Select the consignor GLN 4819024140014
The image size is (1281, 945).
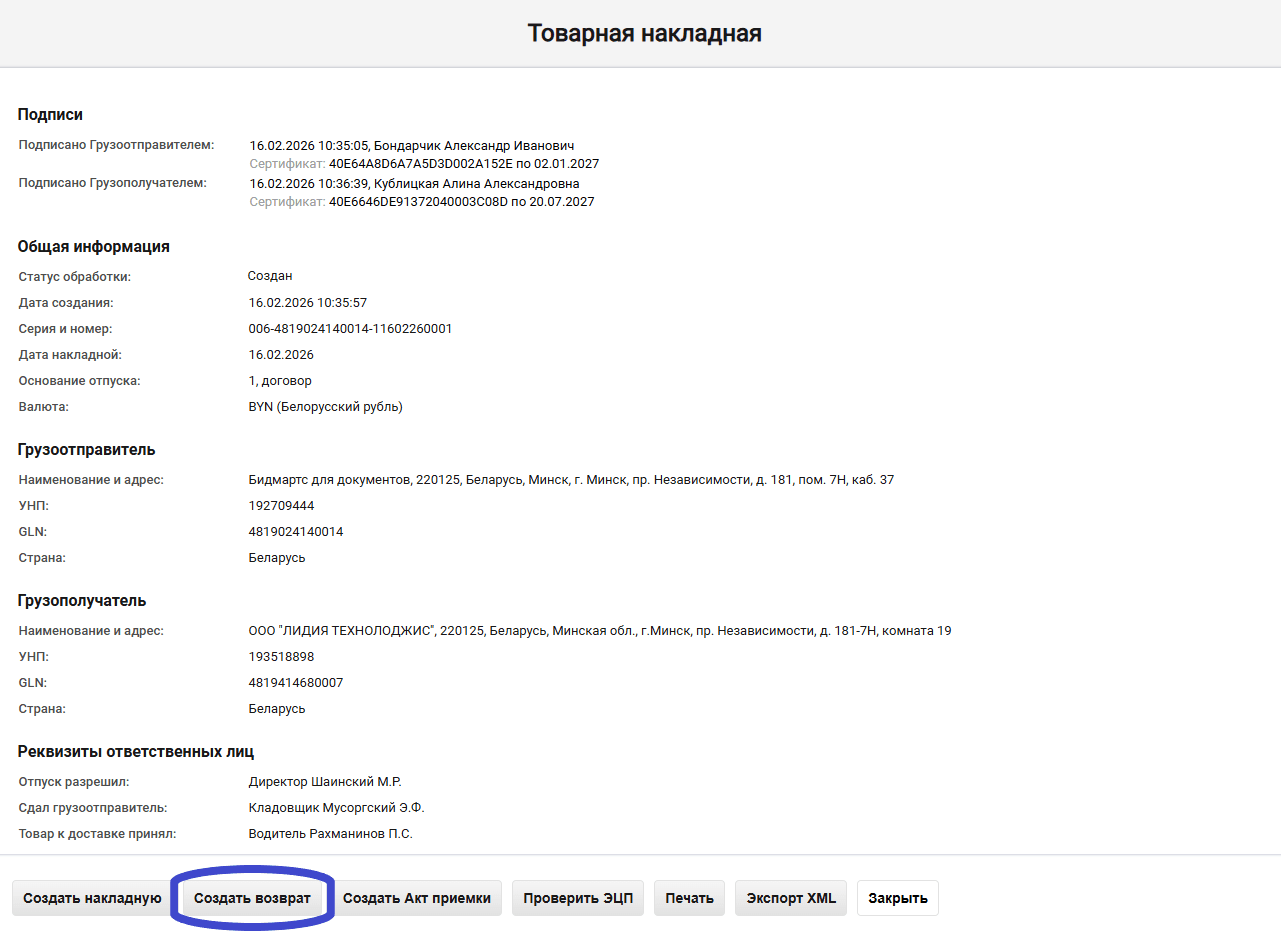click(295, 532)
